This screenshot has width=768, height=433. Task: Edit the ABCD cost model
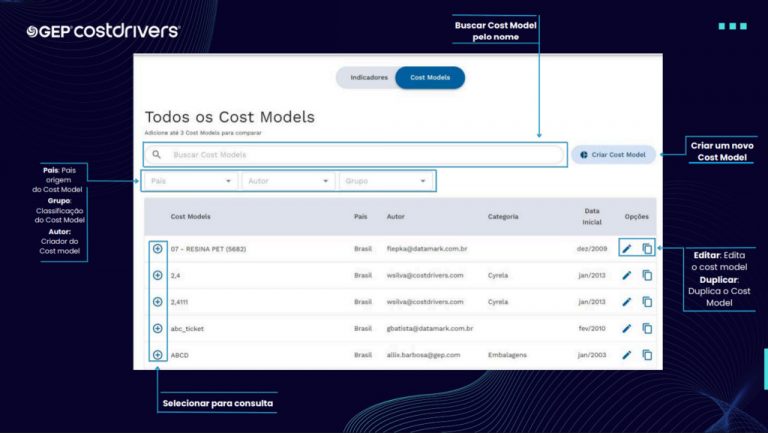pyautogui.click(x=627, y=355)
